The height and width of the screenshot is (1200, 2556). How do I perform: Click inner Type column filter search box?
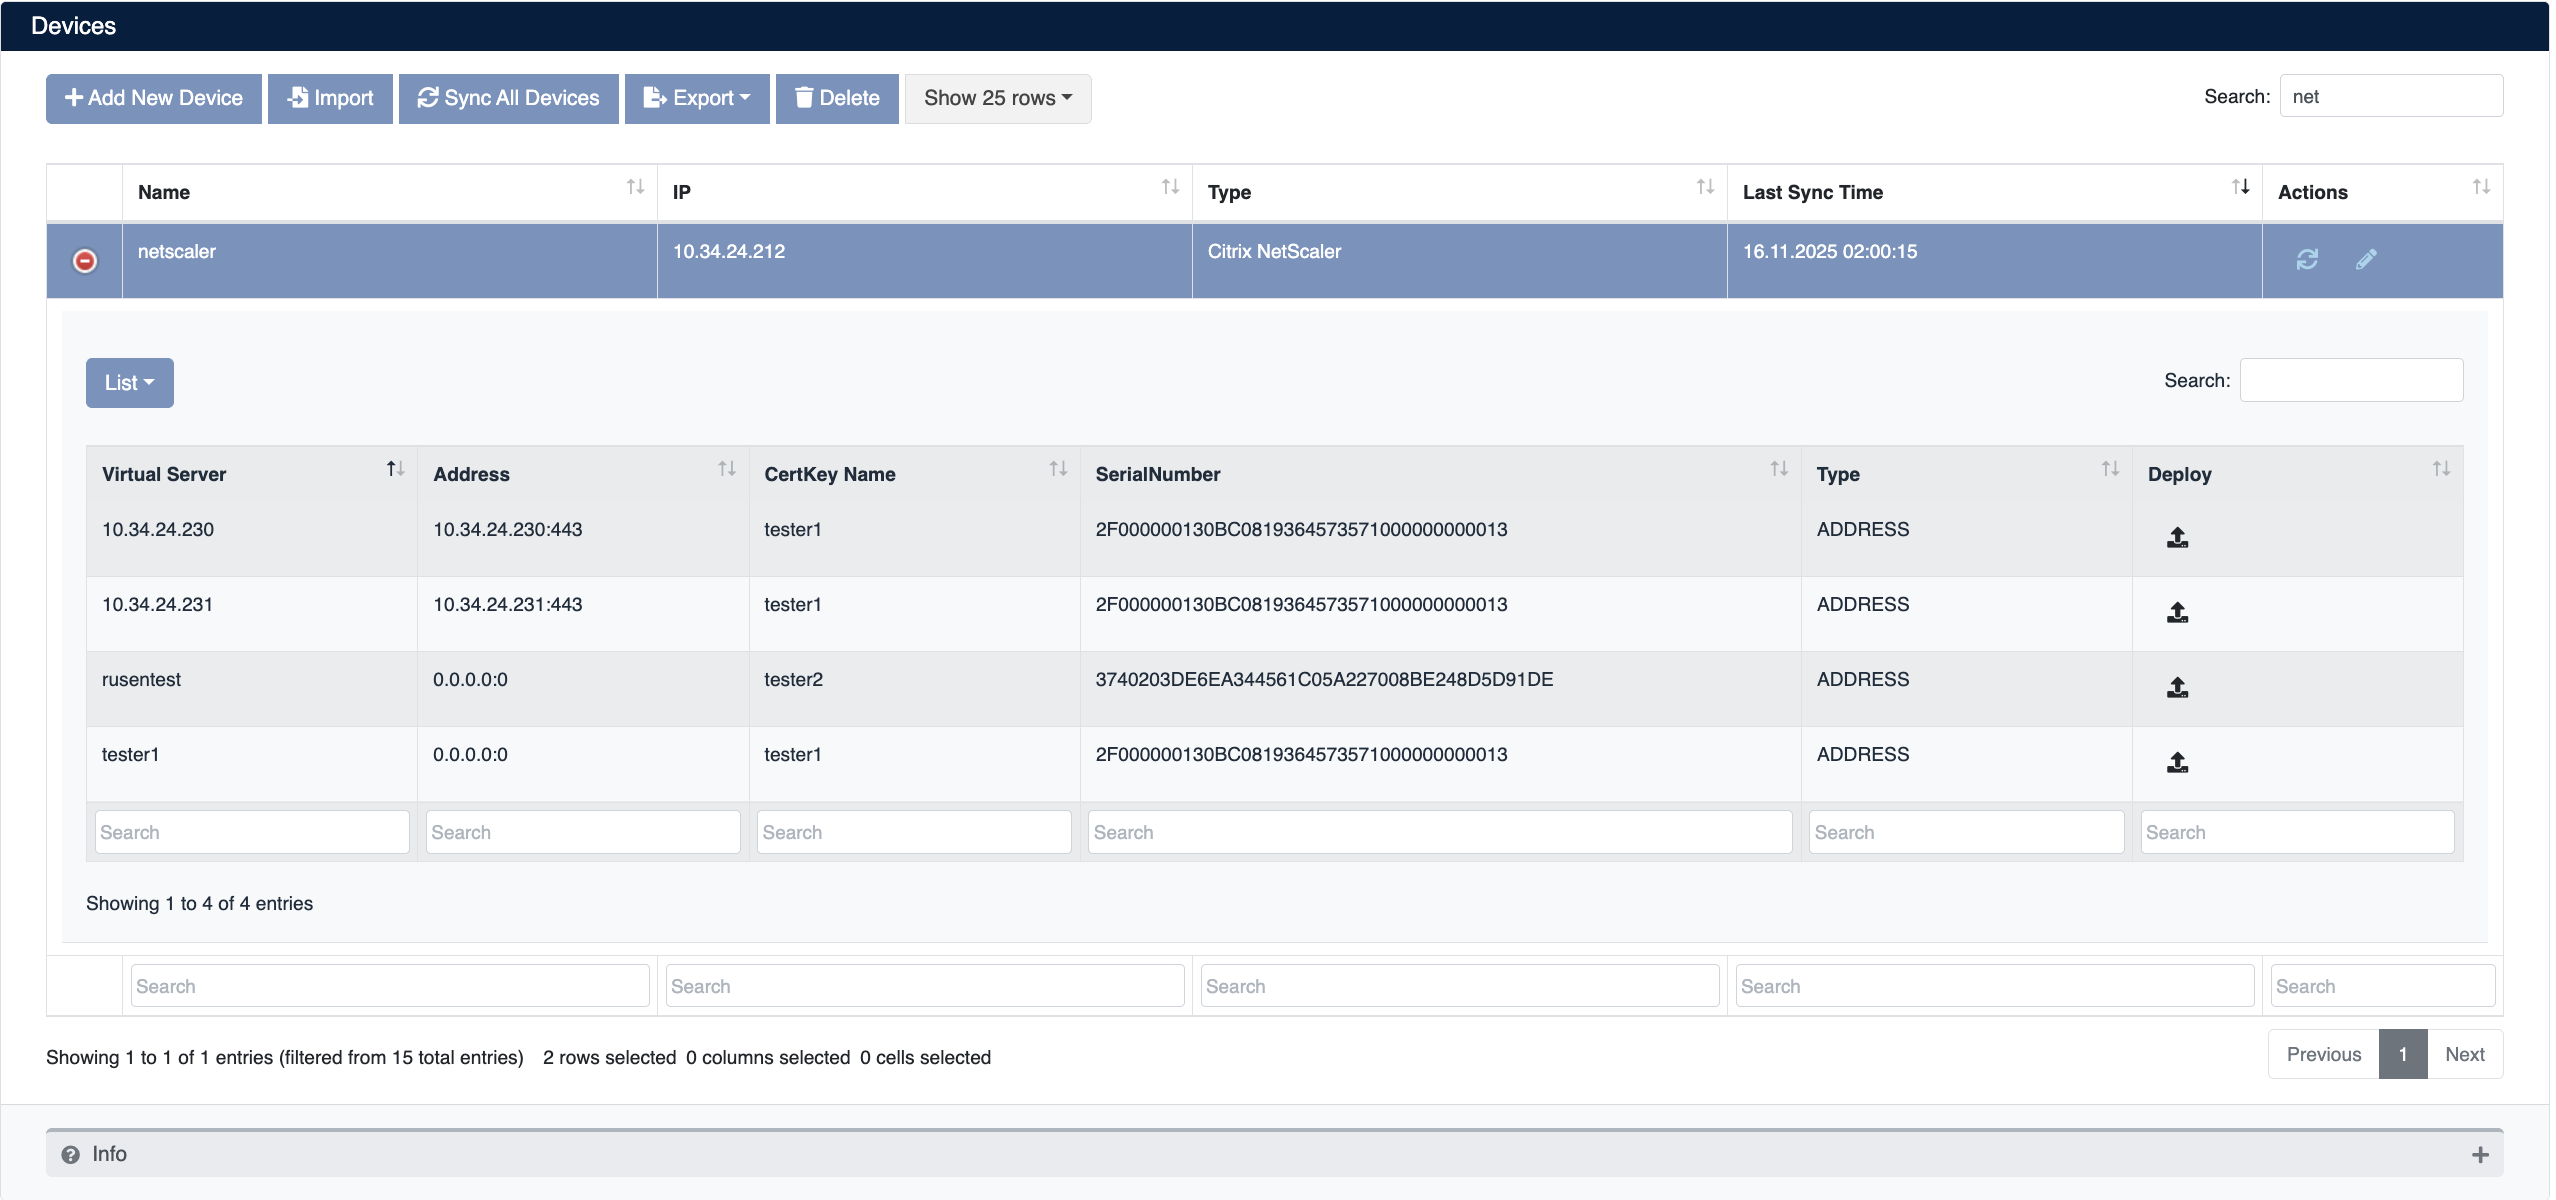pyautogui.click(x=1966, y=832)
